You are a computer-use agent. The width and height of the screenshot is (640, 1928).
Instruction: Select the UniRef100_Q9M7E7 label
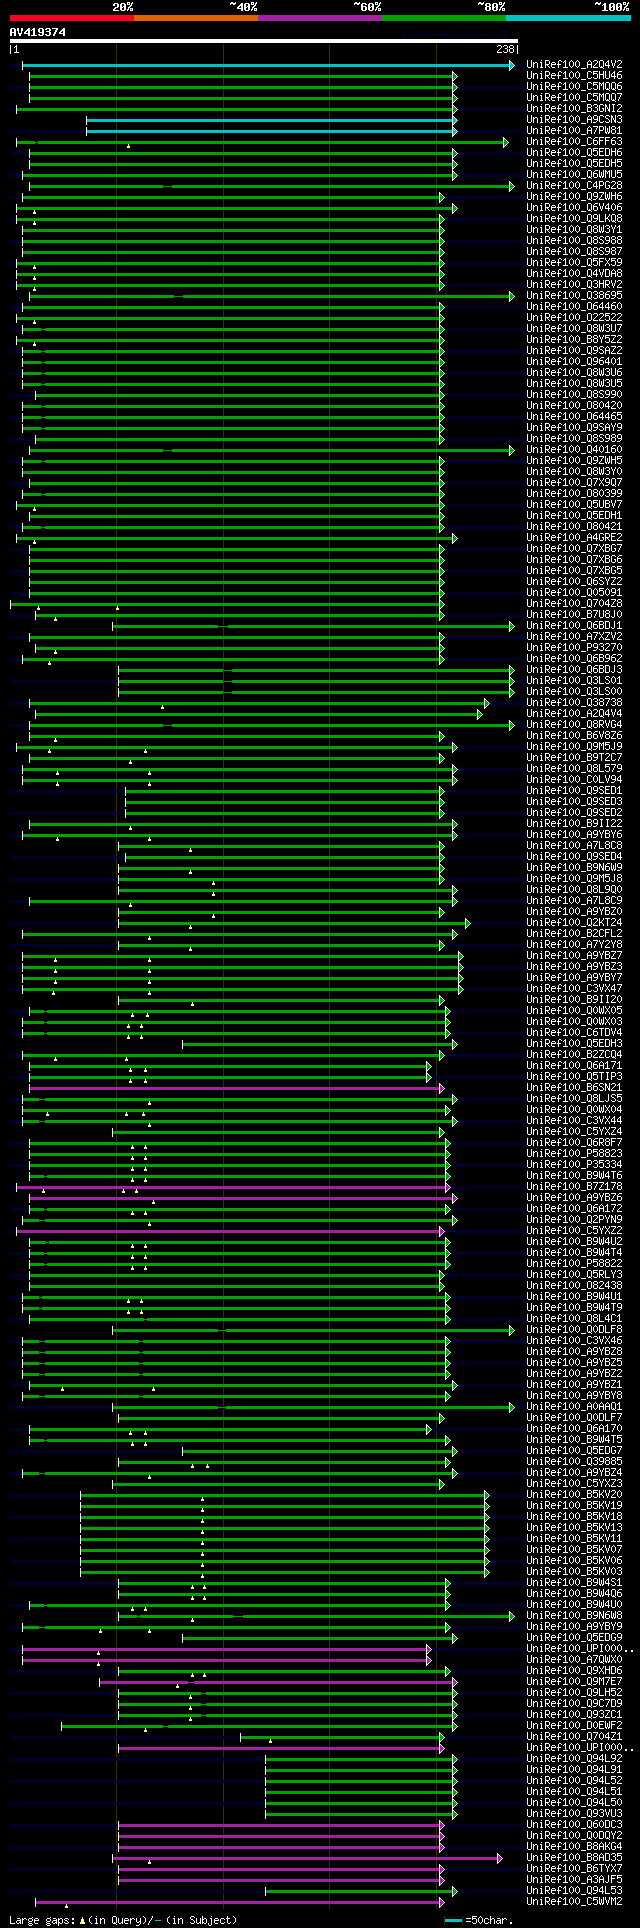[x=574, y=1682]
